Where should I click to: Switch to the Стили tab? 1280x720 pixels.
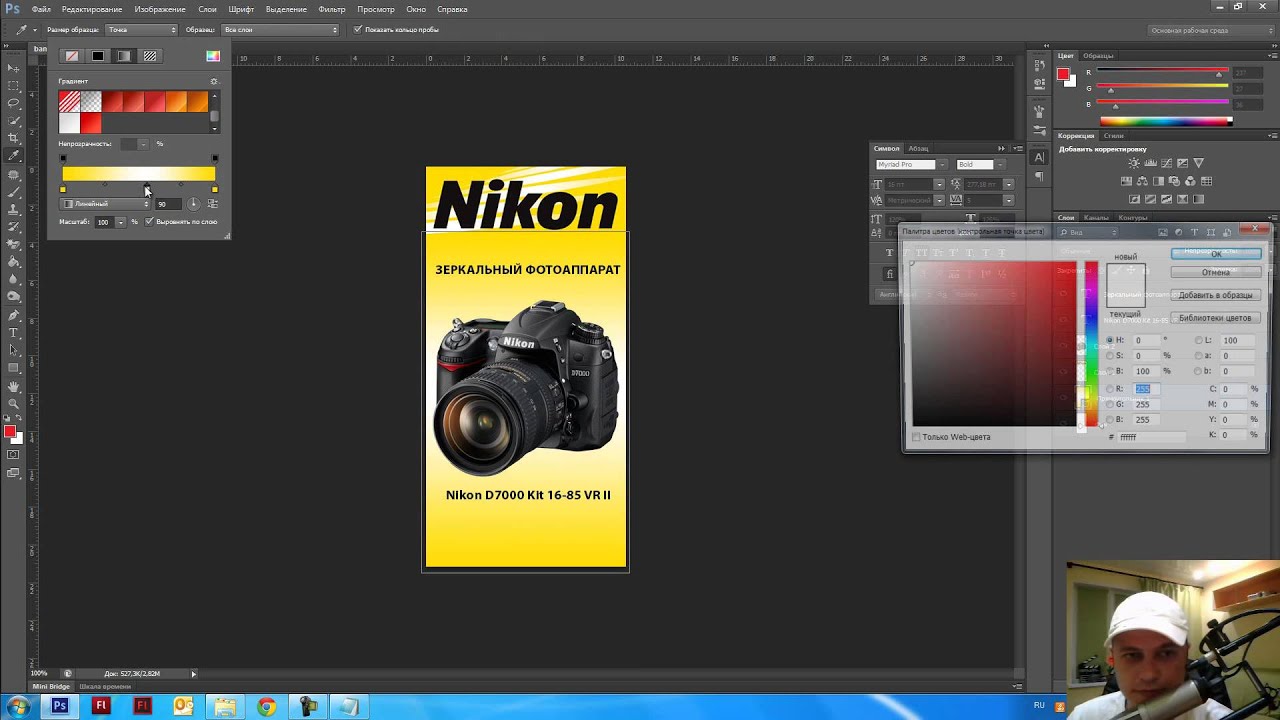[1113, 136]
